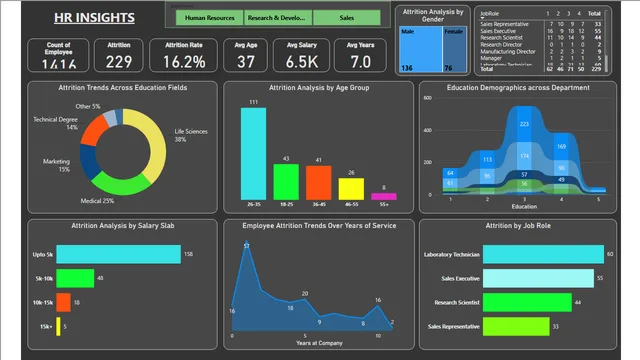This screenshot has width=640, height=360.
Task: Select the Male tile in gender treemap
Action: pos(420,49)
